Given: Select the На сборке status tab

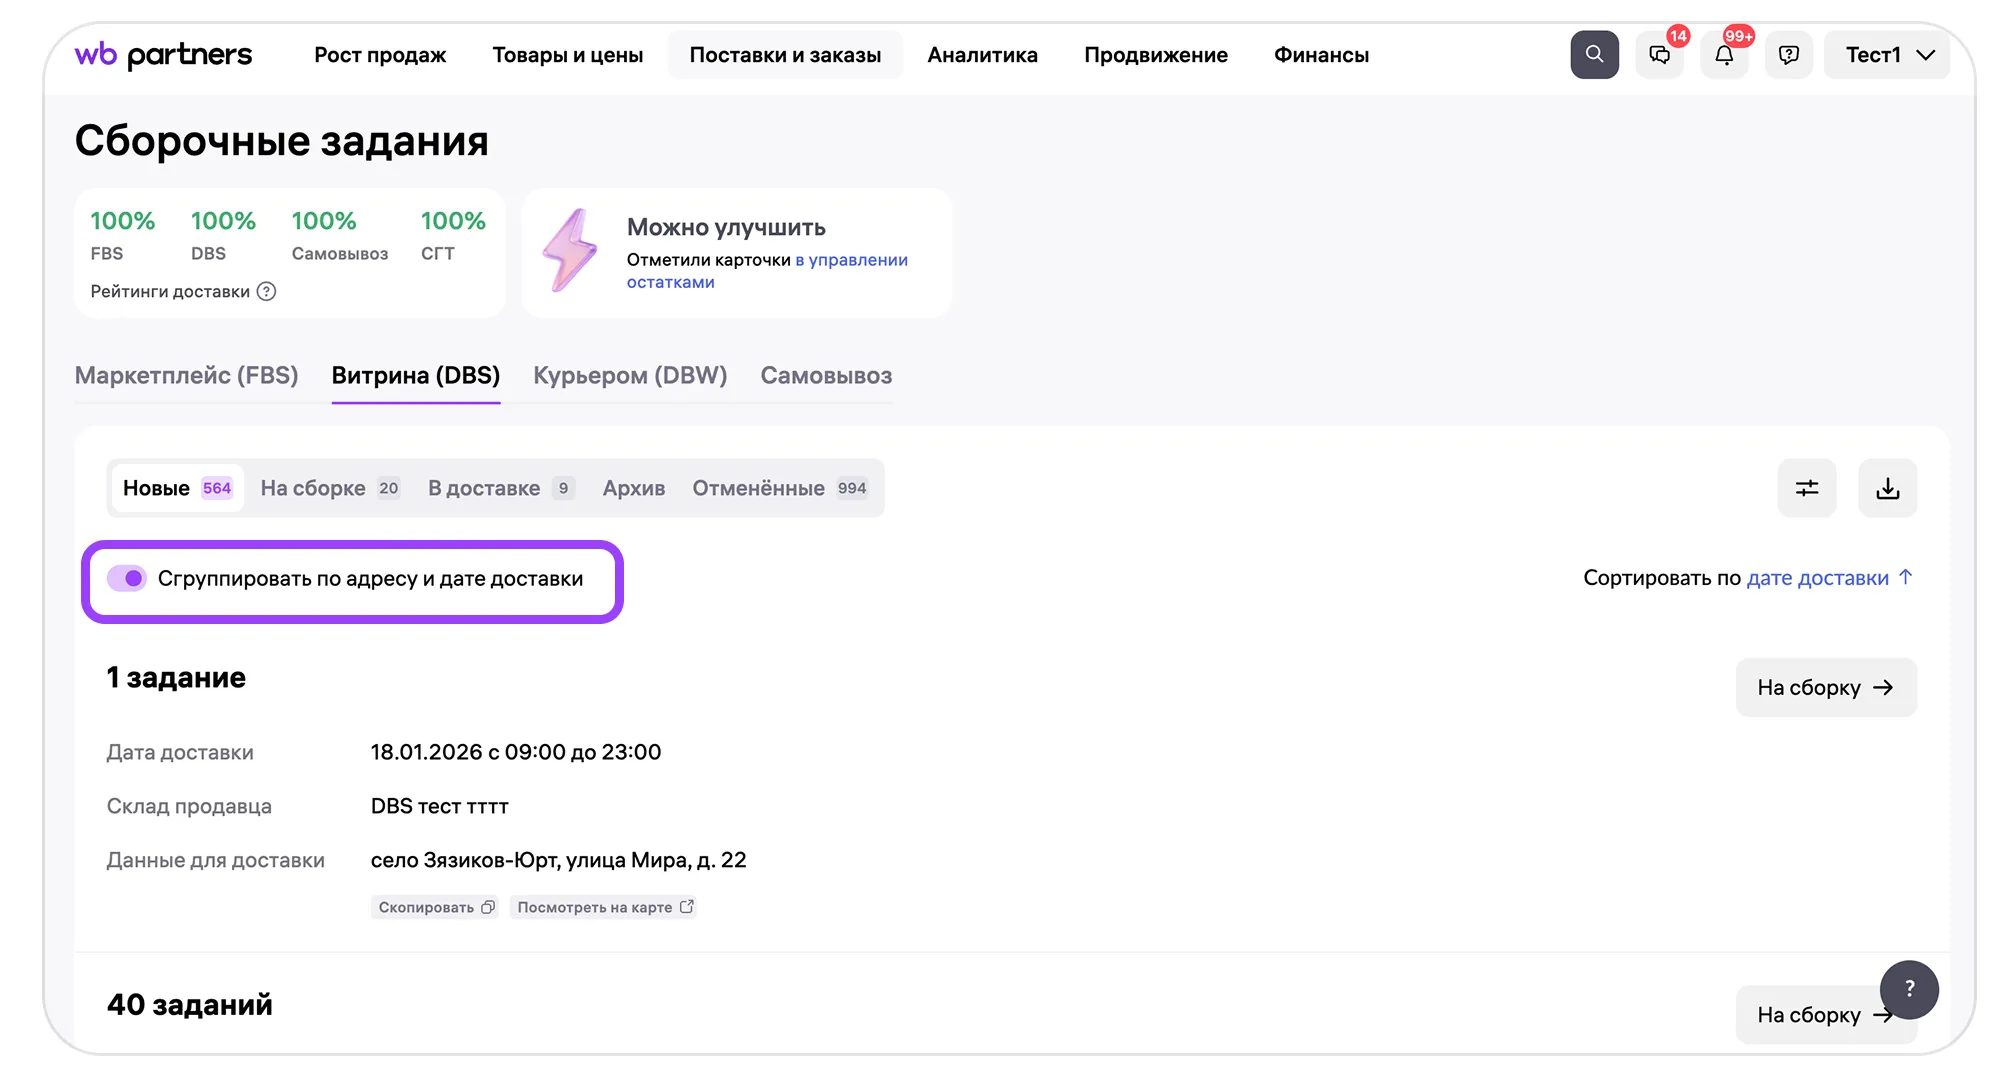Looking at the screenshot, I should pos(329,488).
